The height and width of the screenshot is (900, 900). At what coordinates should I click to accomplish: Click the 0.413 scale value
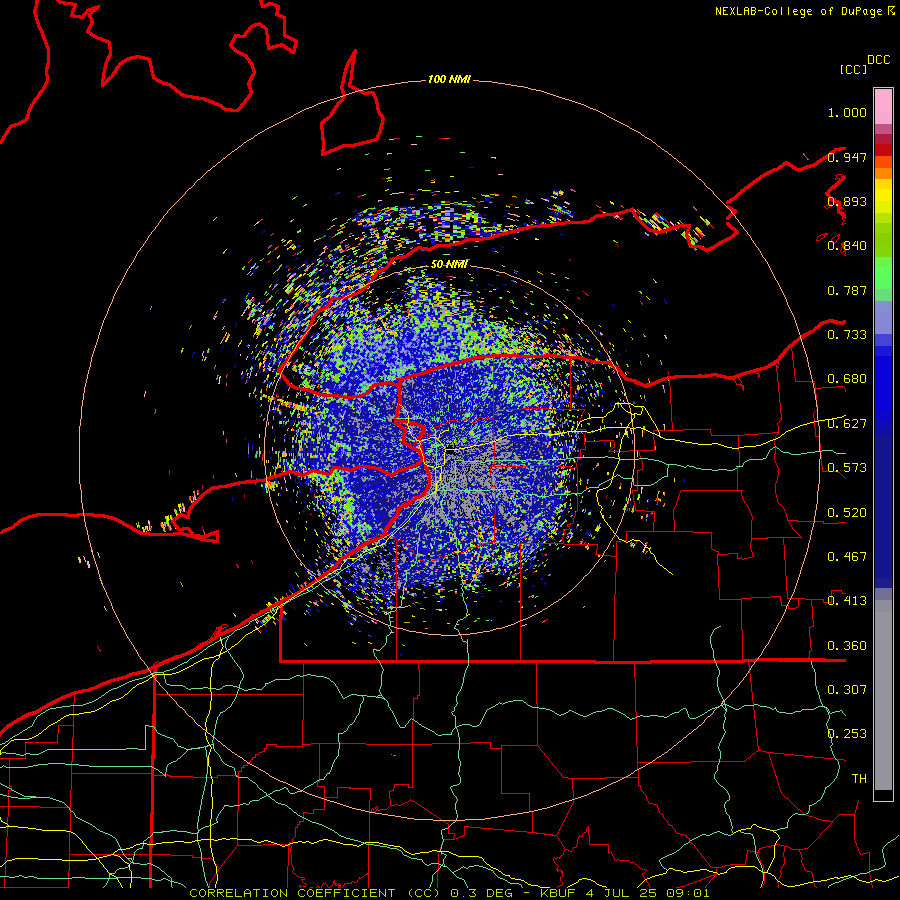(x=847, y=601)
